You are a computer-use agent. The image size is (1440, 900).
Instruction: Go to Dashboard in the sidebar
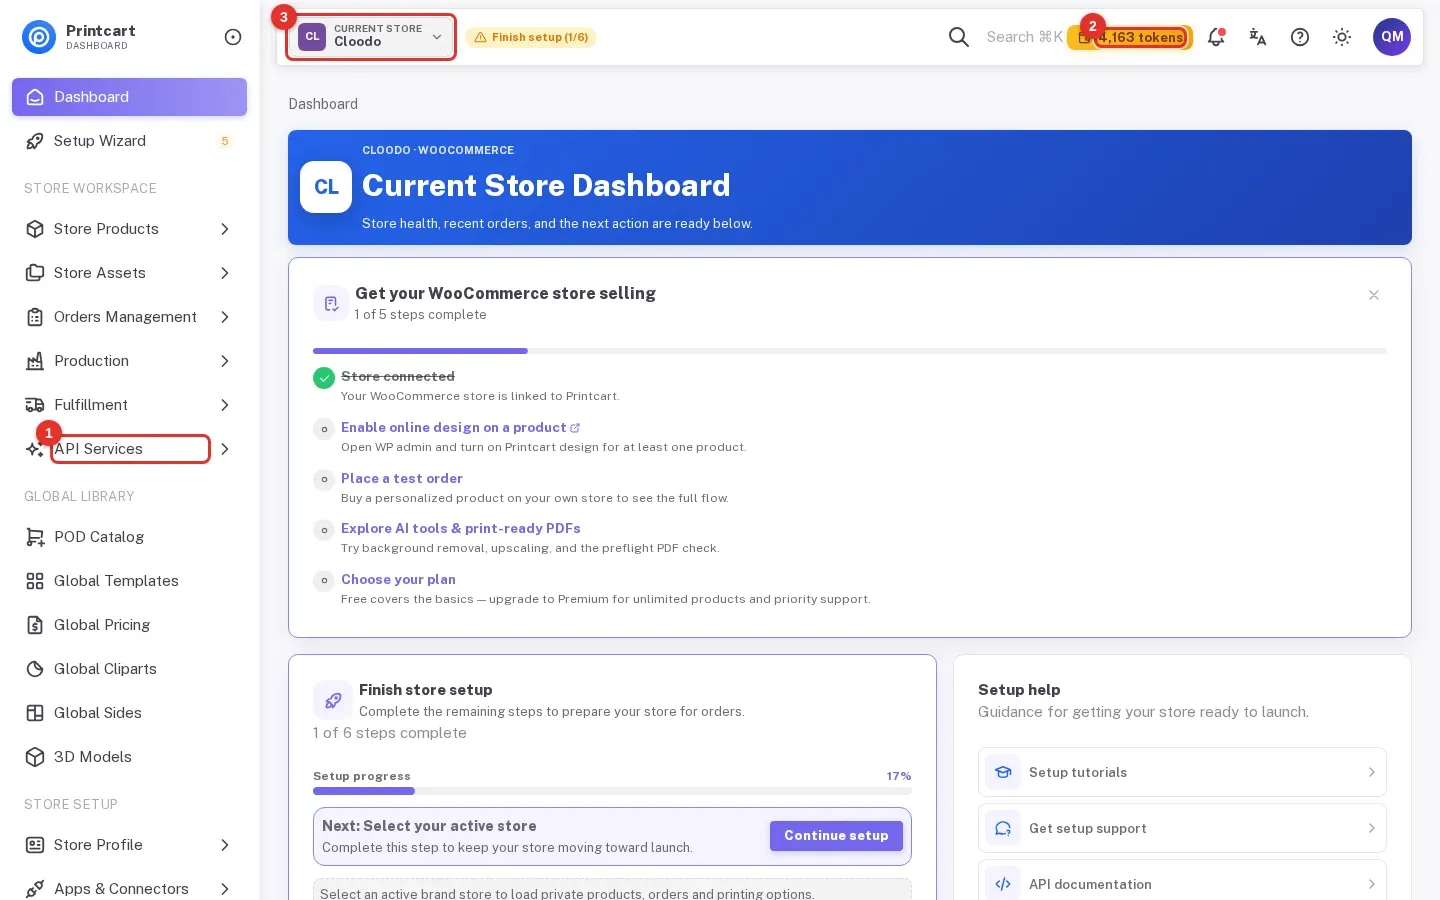(x=129, y=97)
